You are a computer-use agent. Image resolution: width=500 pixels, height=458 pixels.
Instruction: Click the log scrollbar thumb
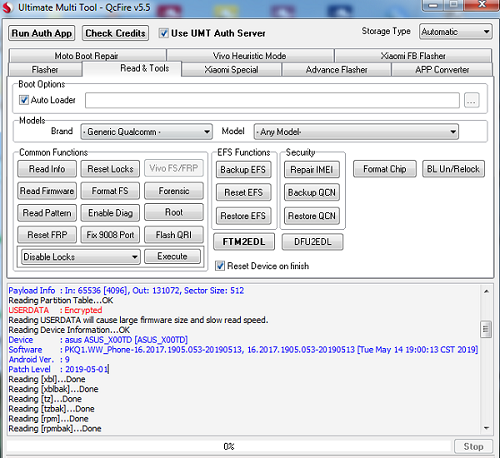point(486,329)
